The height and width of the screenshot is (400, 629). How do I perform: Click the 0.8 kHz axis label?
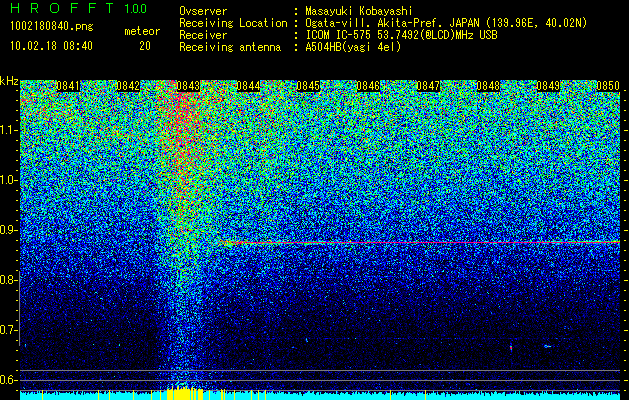click(x=9, y=280)
